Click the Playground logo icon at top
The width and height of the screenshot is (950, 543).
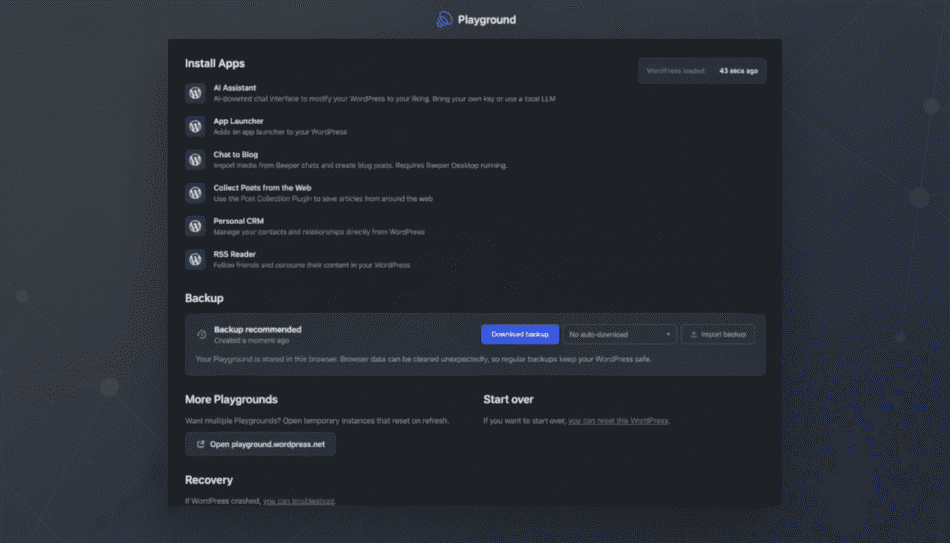coord(445,20)
